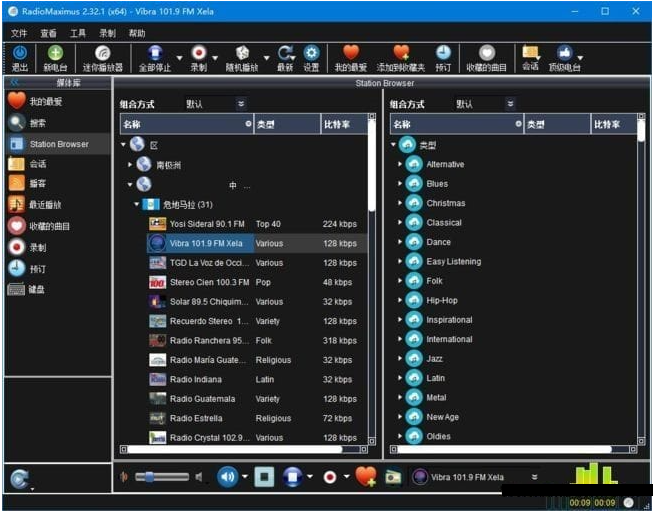The height and width of the screenshot is (514, 653).
Task: Open the 工具 menu
Action: (x=78, y=33)
